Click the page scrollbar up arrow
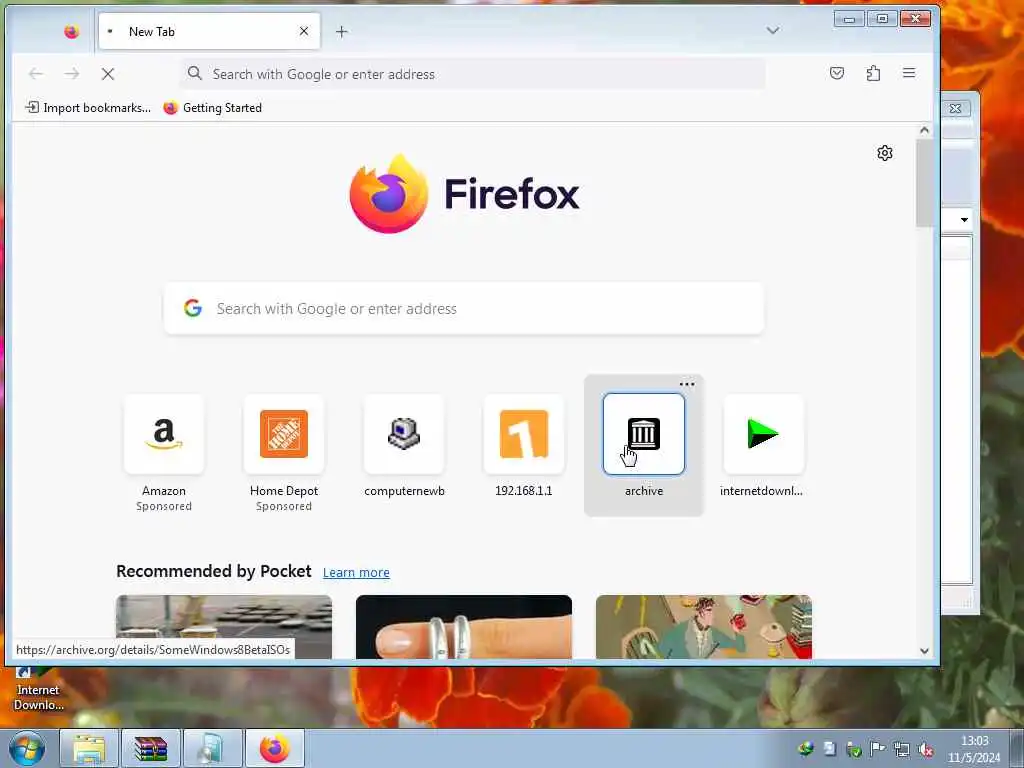 coord(924,130)
